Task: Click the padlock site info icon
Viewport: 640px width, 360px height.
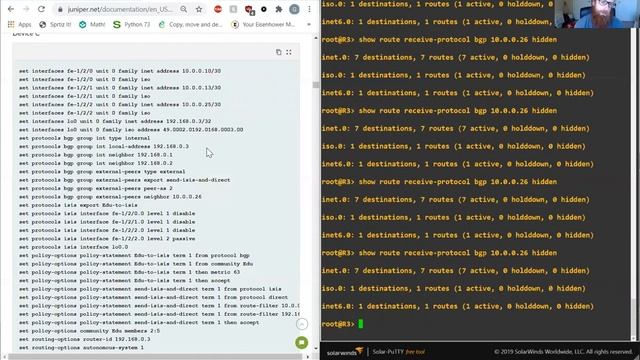Action: point(60,9)
